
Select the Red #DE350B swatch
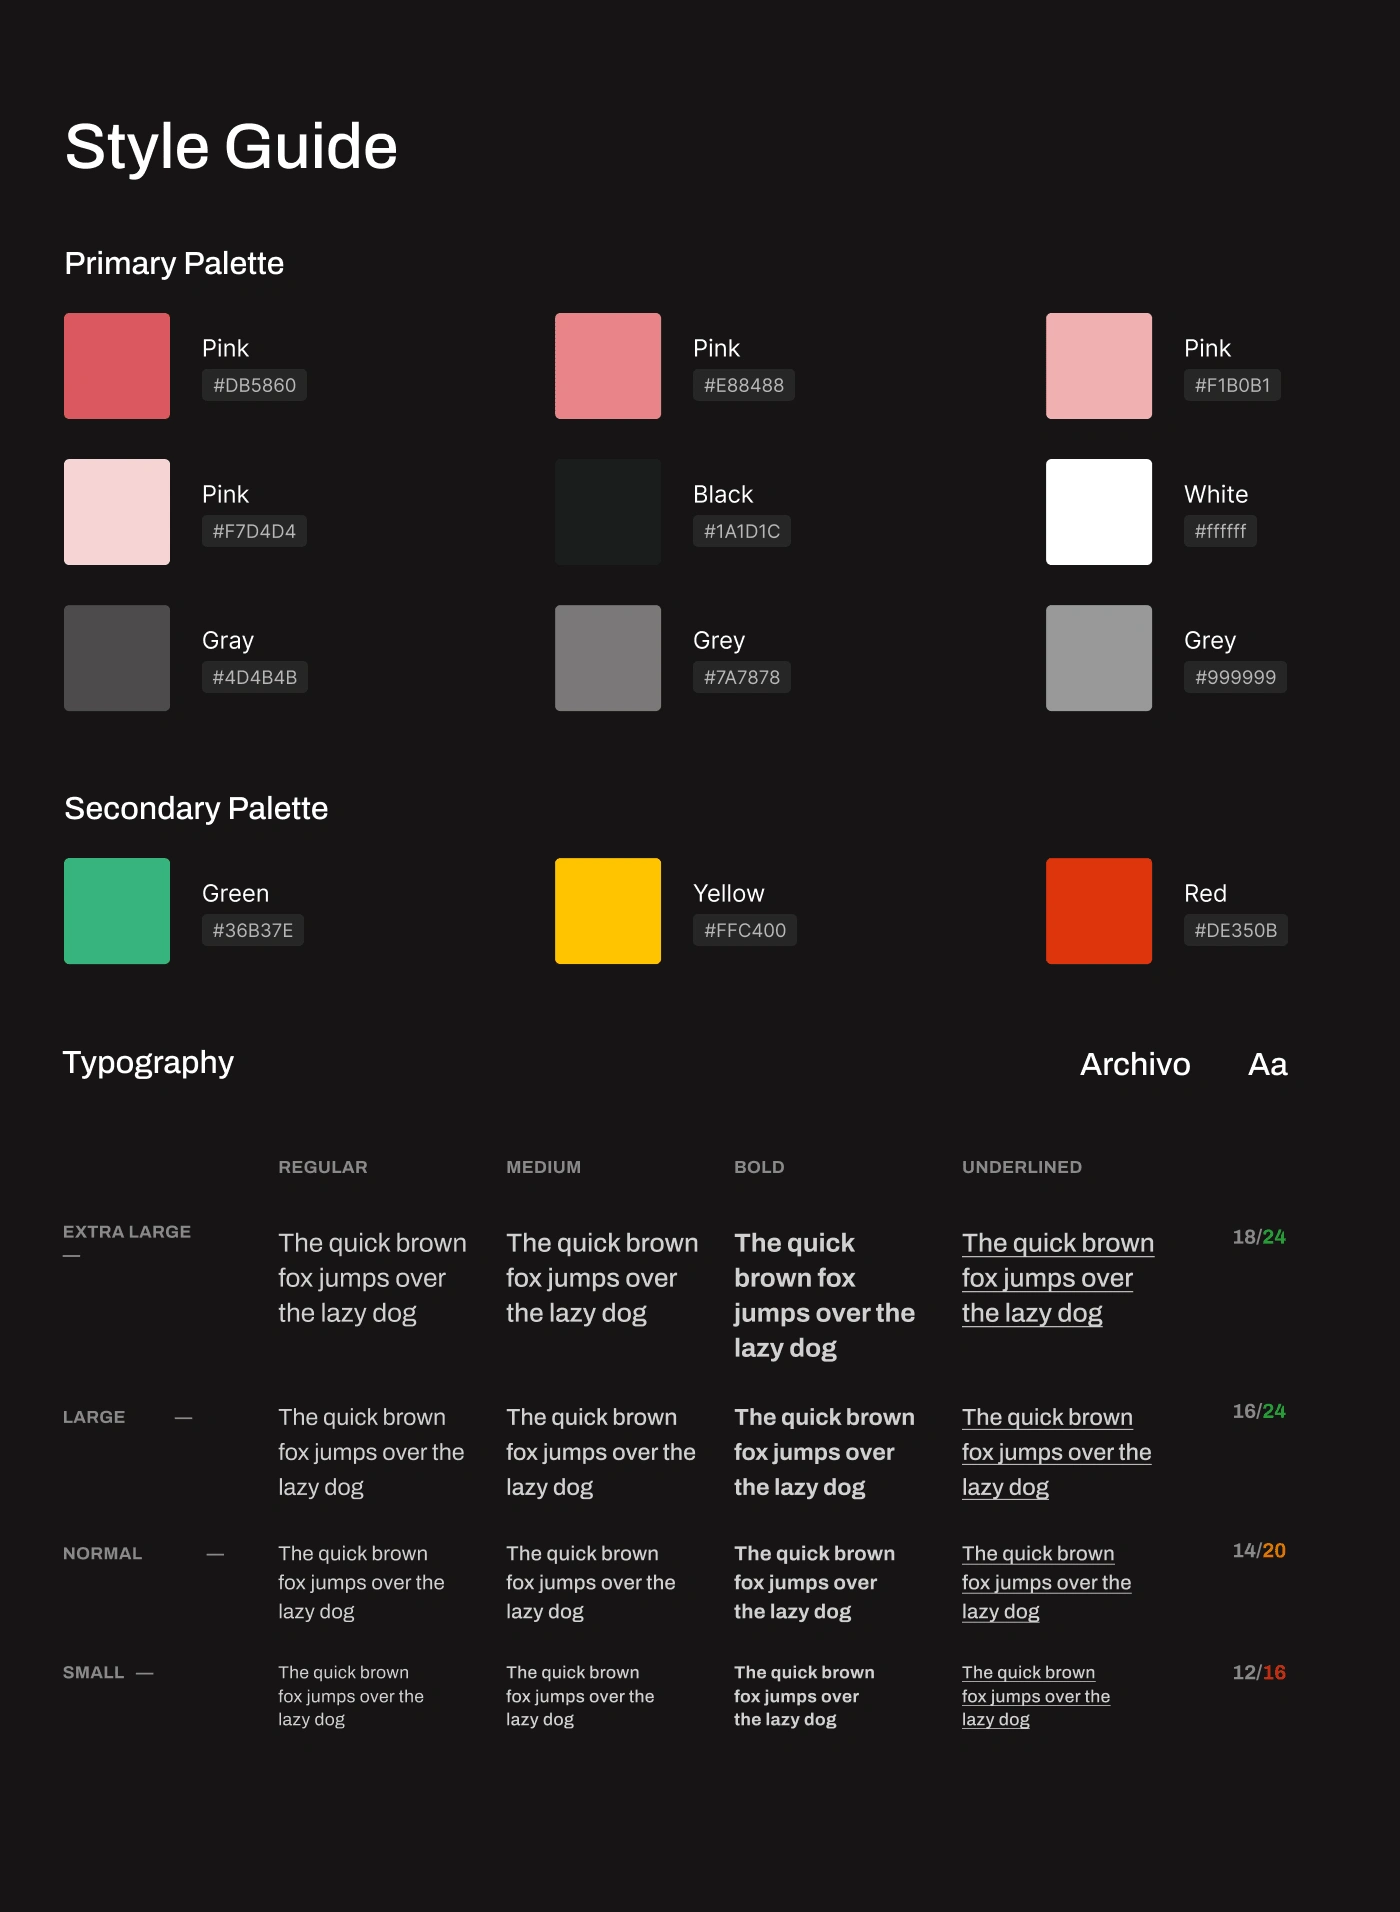(1099, 911)
